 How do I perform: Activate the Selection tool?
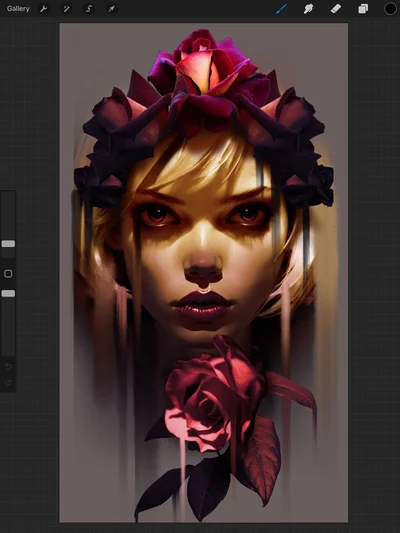(x=89, y=9)
